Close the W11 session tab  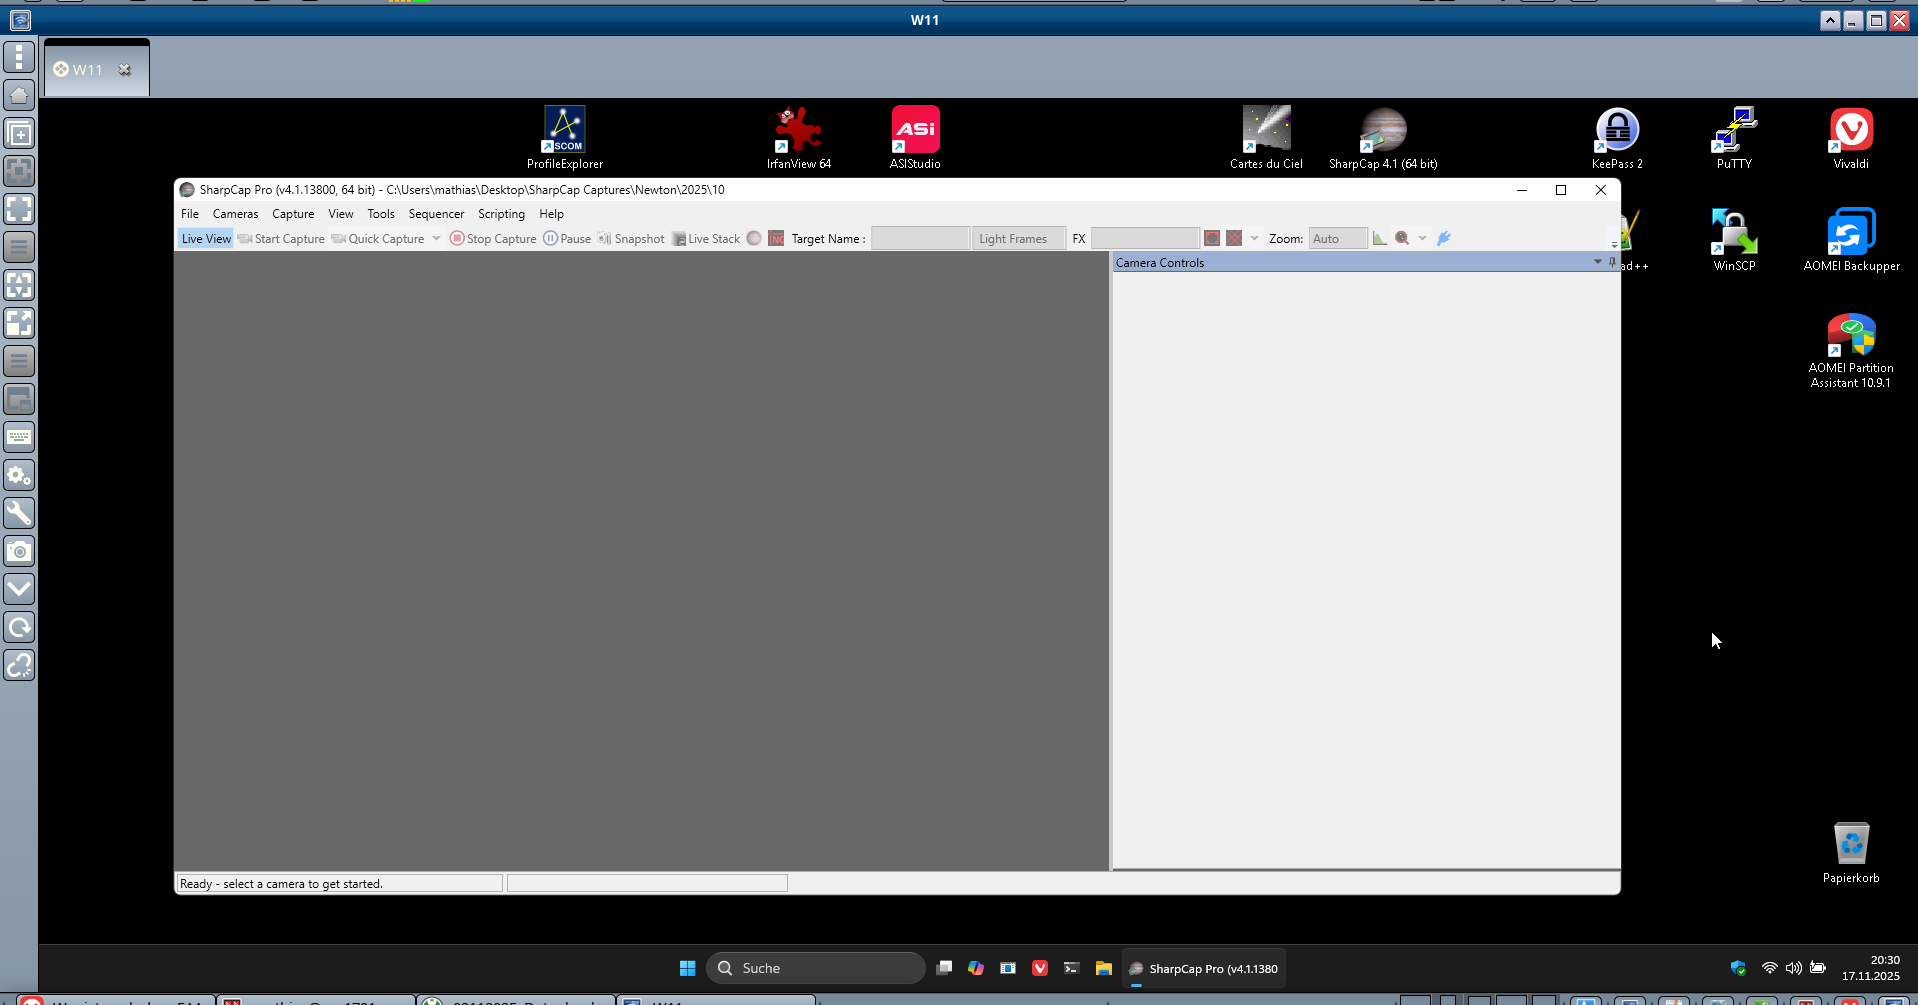[x=125, y=69]
